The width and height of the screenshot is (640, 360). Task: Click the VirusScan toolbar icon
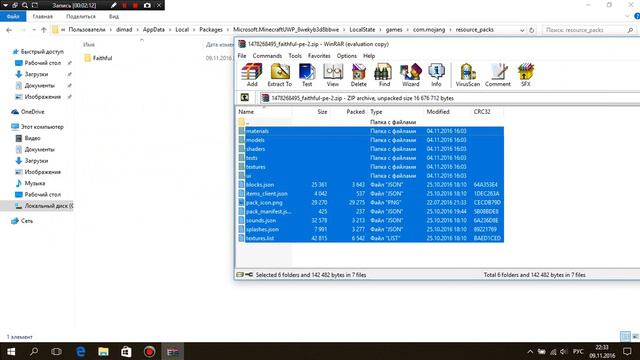(468, 75)
